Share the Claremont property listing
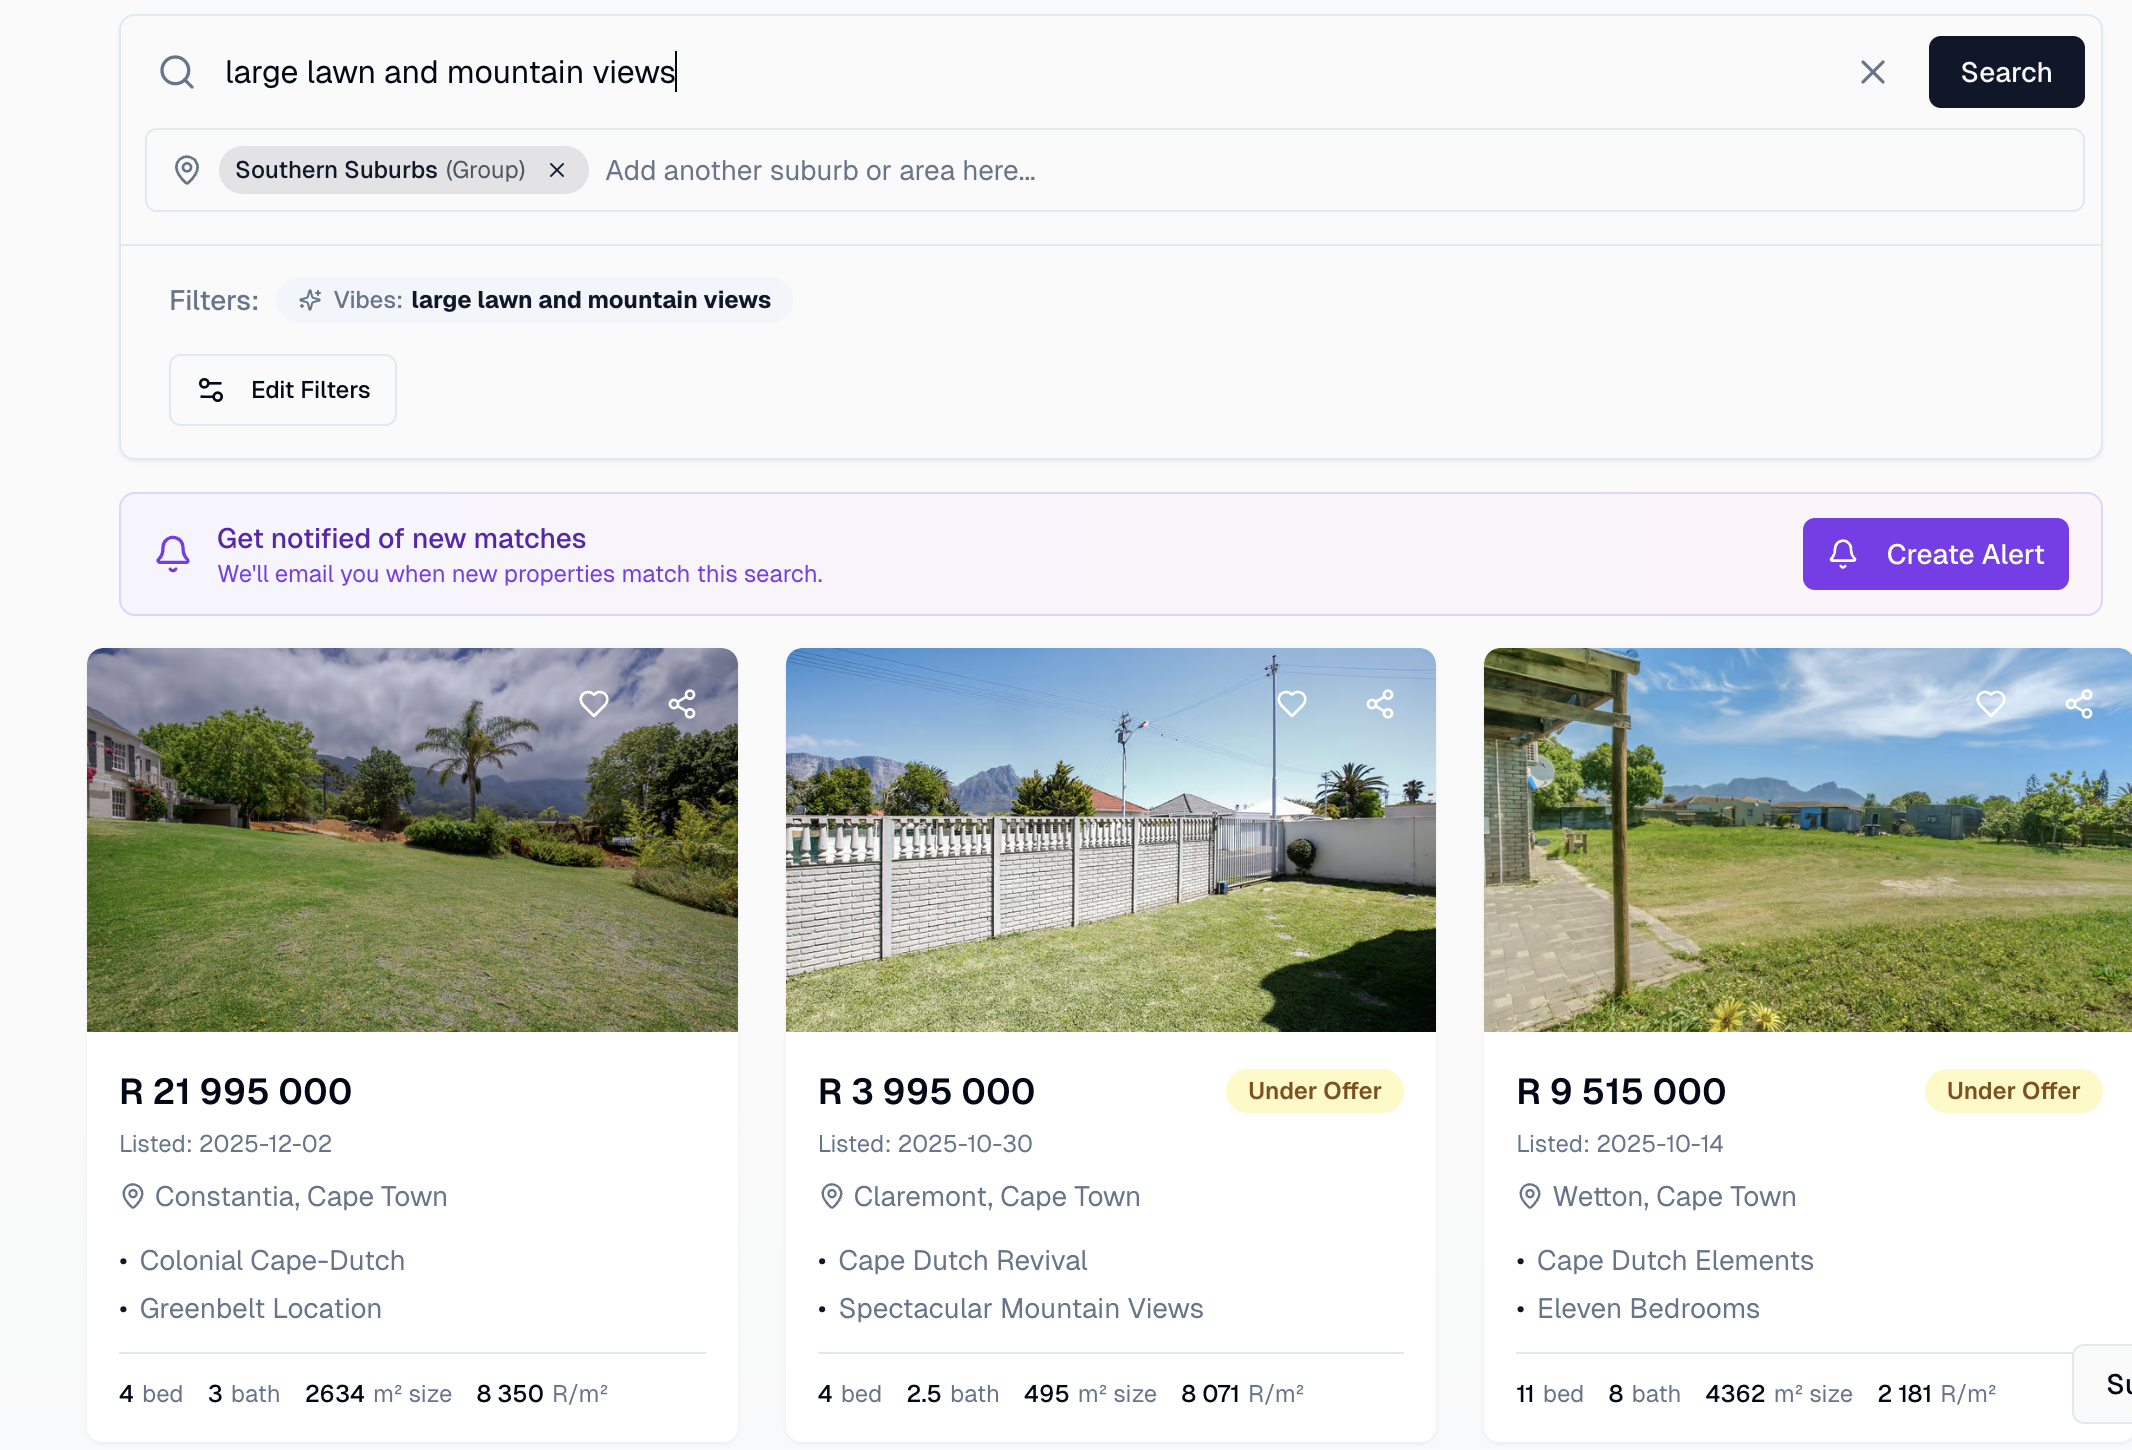2132x1450 pixels. (x=1380, y=704)
